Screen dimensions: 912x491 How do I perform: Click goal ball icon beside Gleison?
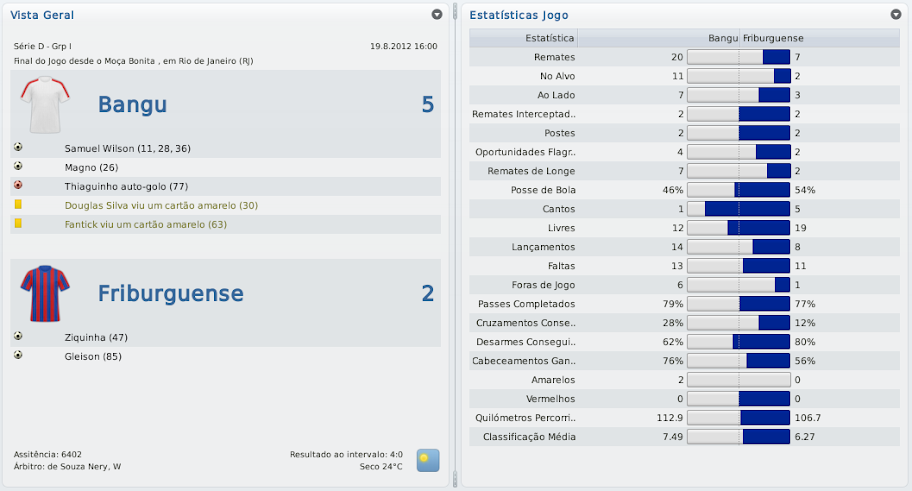(x=18, y=356)
